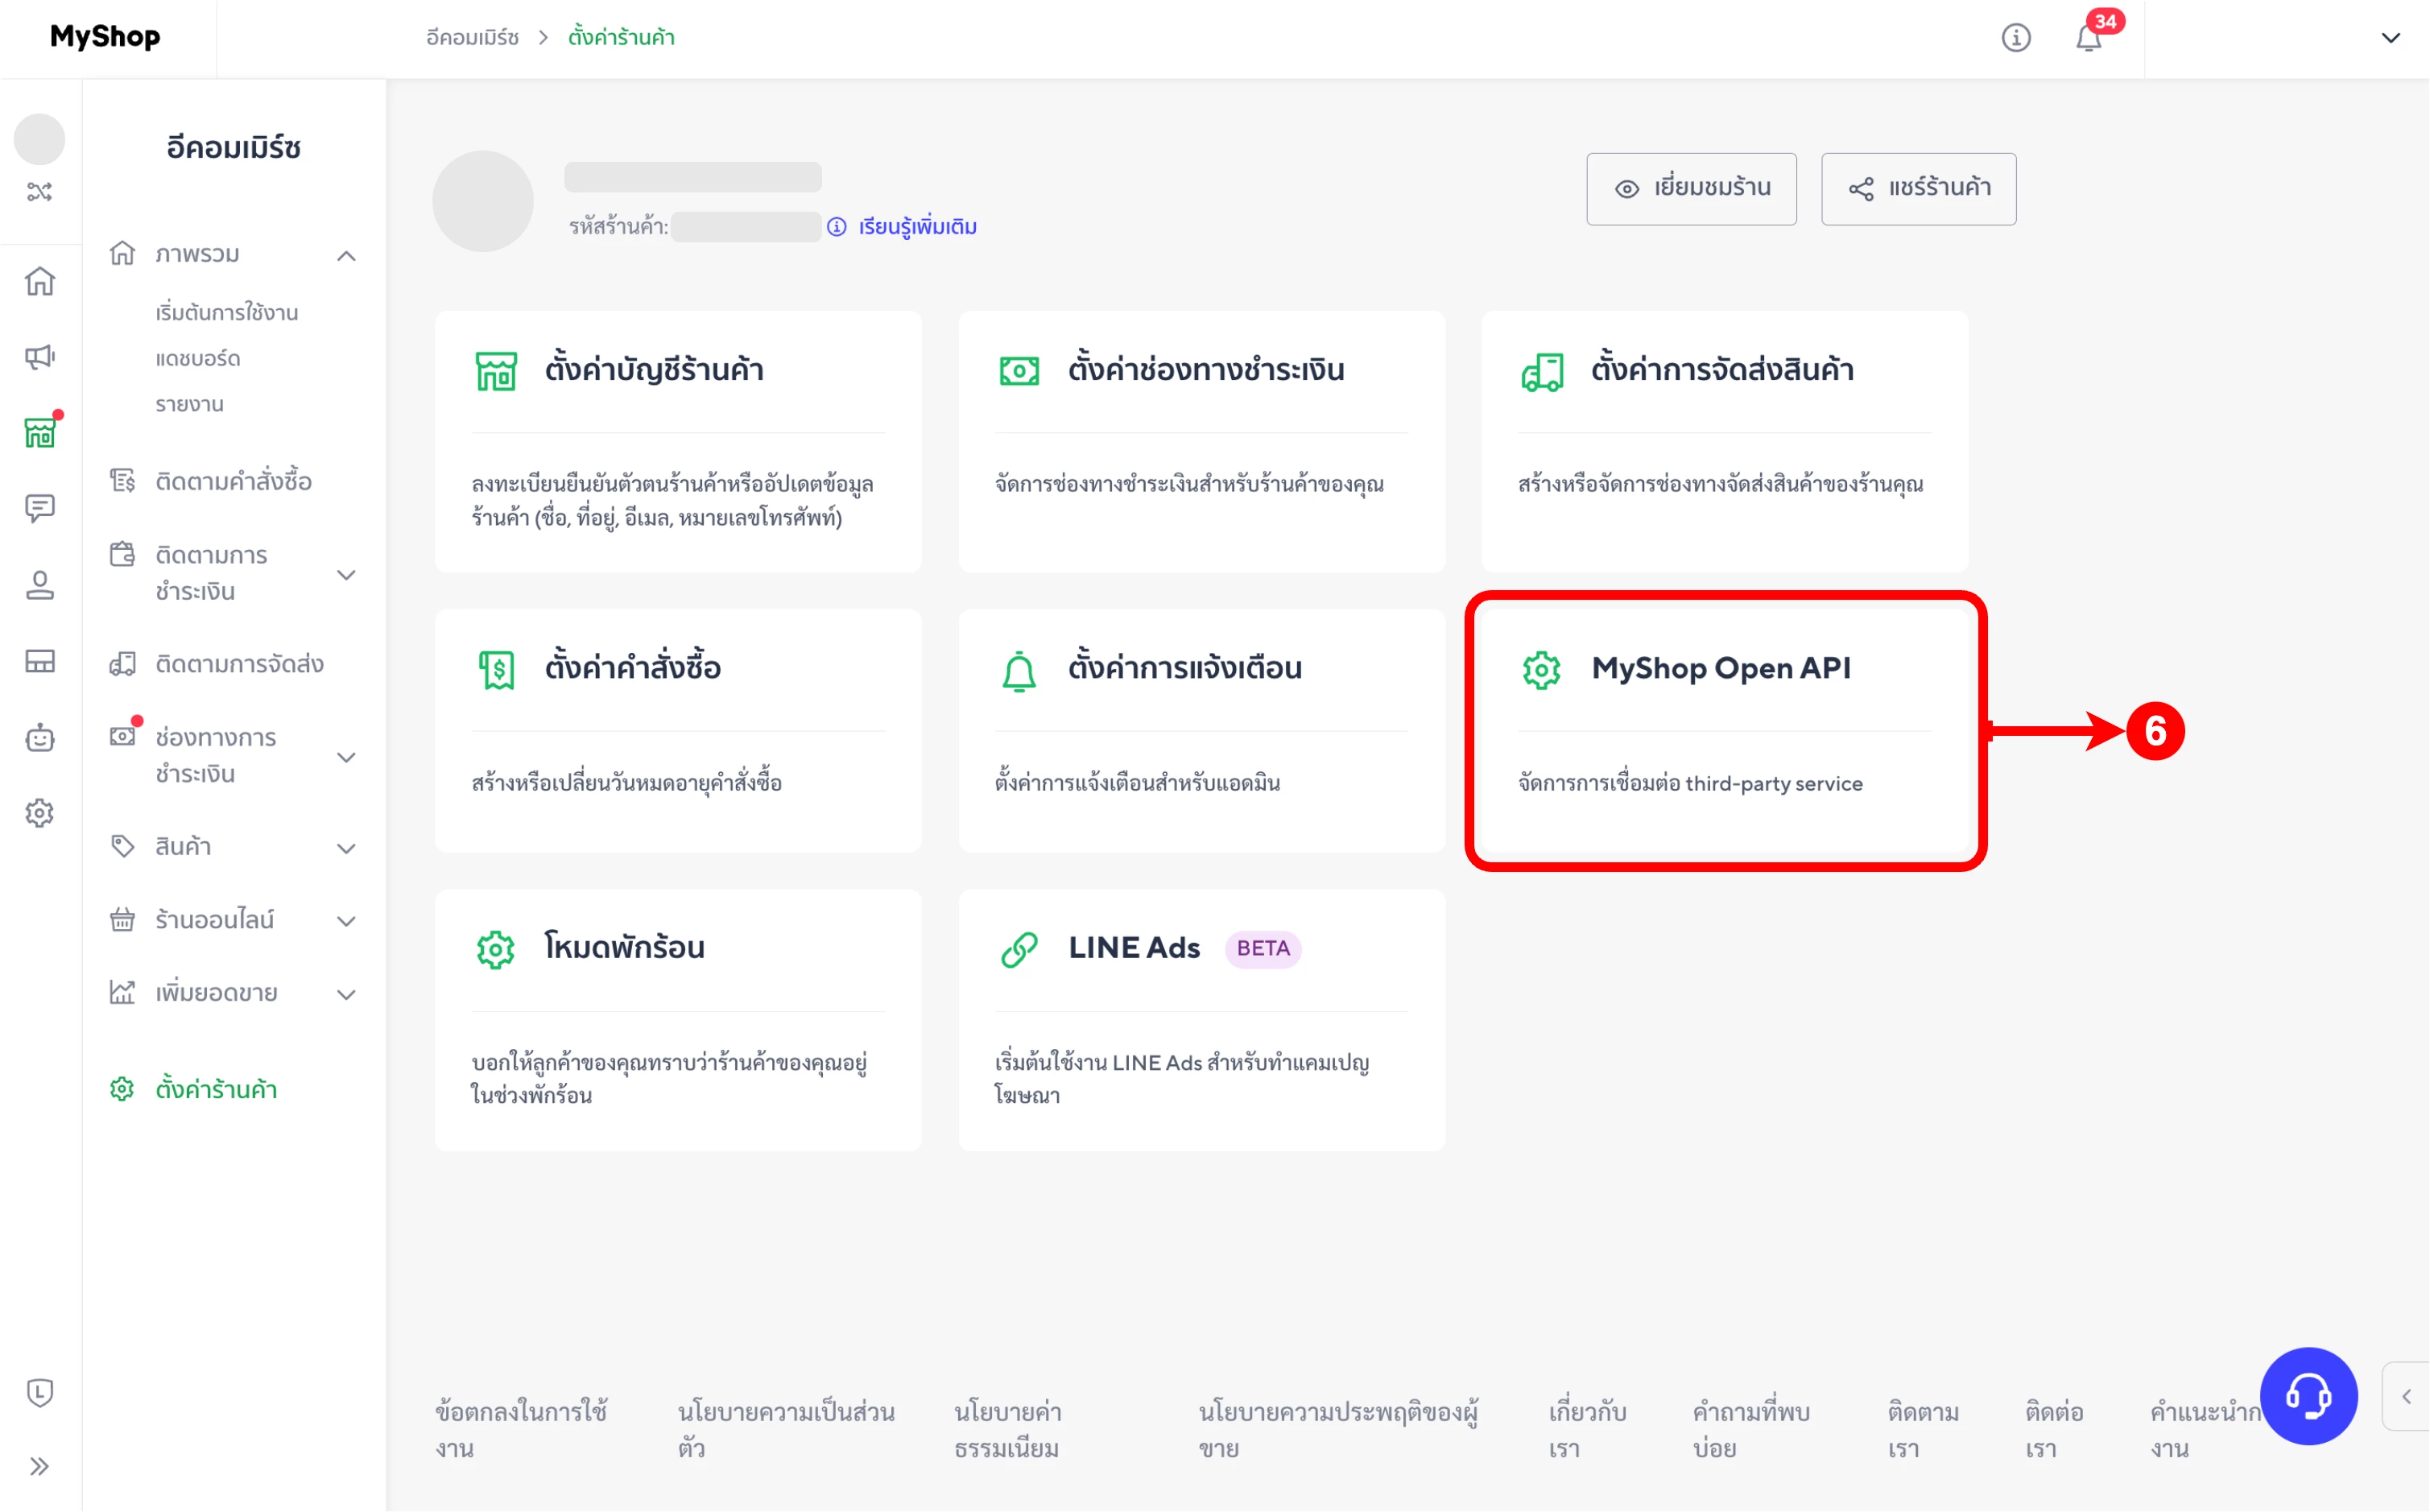Select แดชบอร์ด in the sidebar

tap(198, 358)
